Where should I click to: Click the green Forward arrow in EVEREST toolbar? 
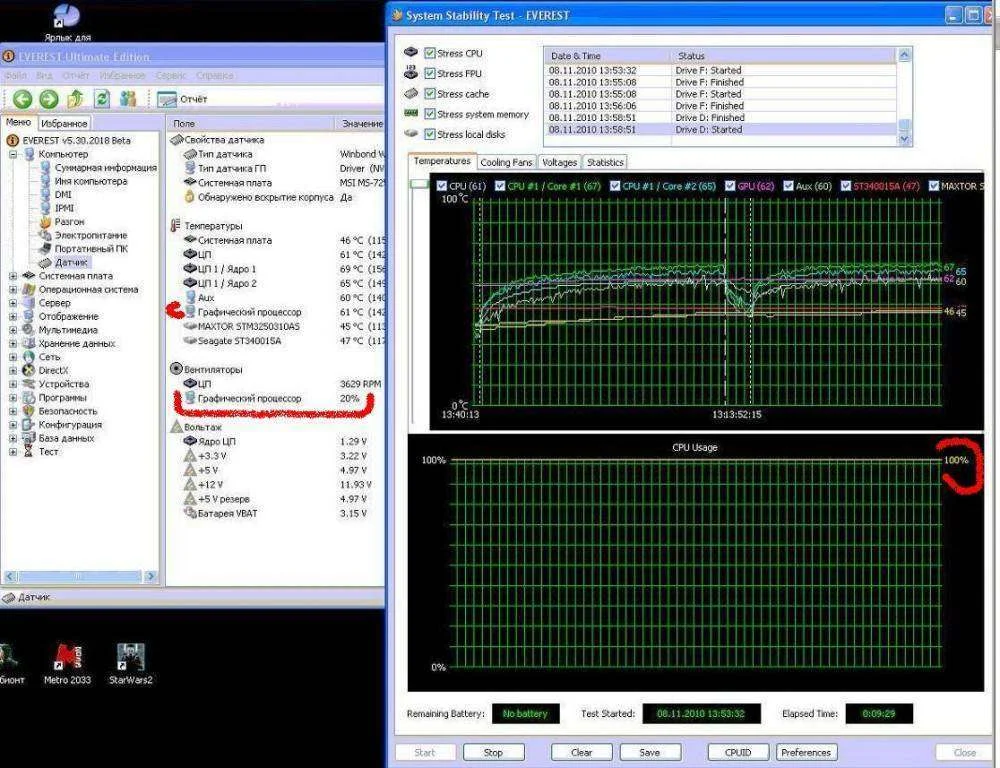point(48,99)
